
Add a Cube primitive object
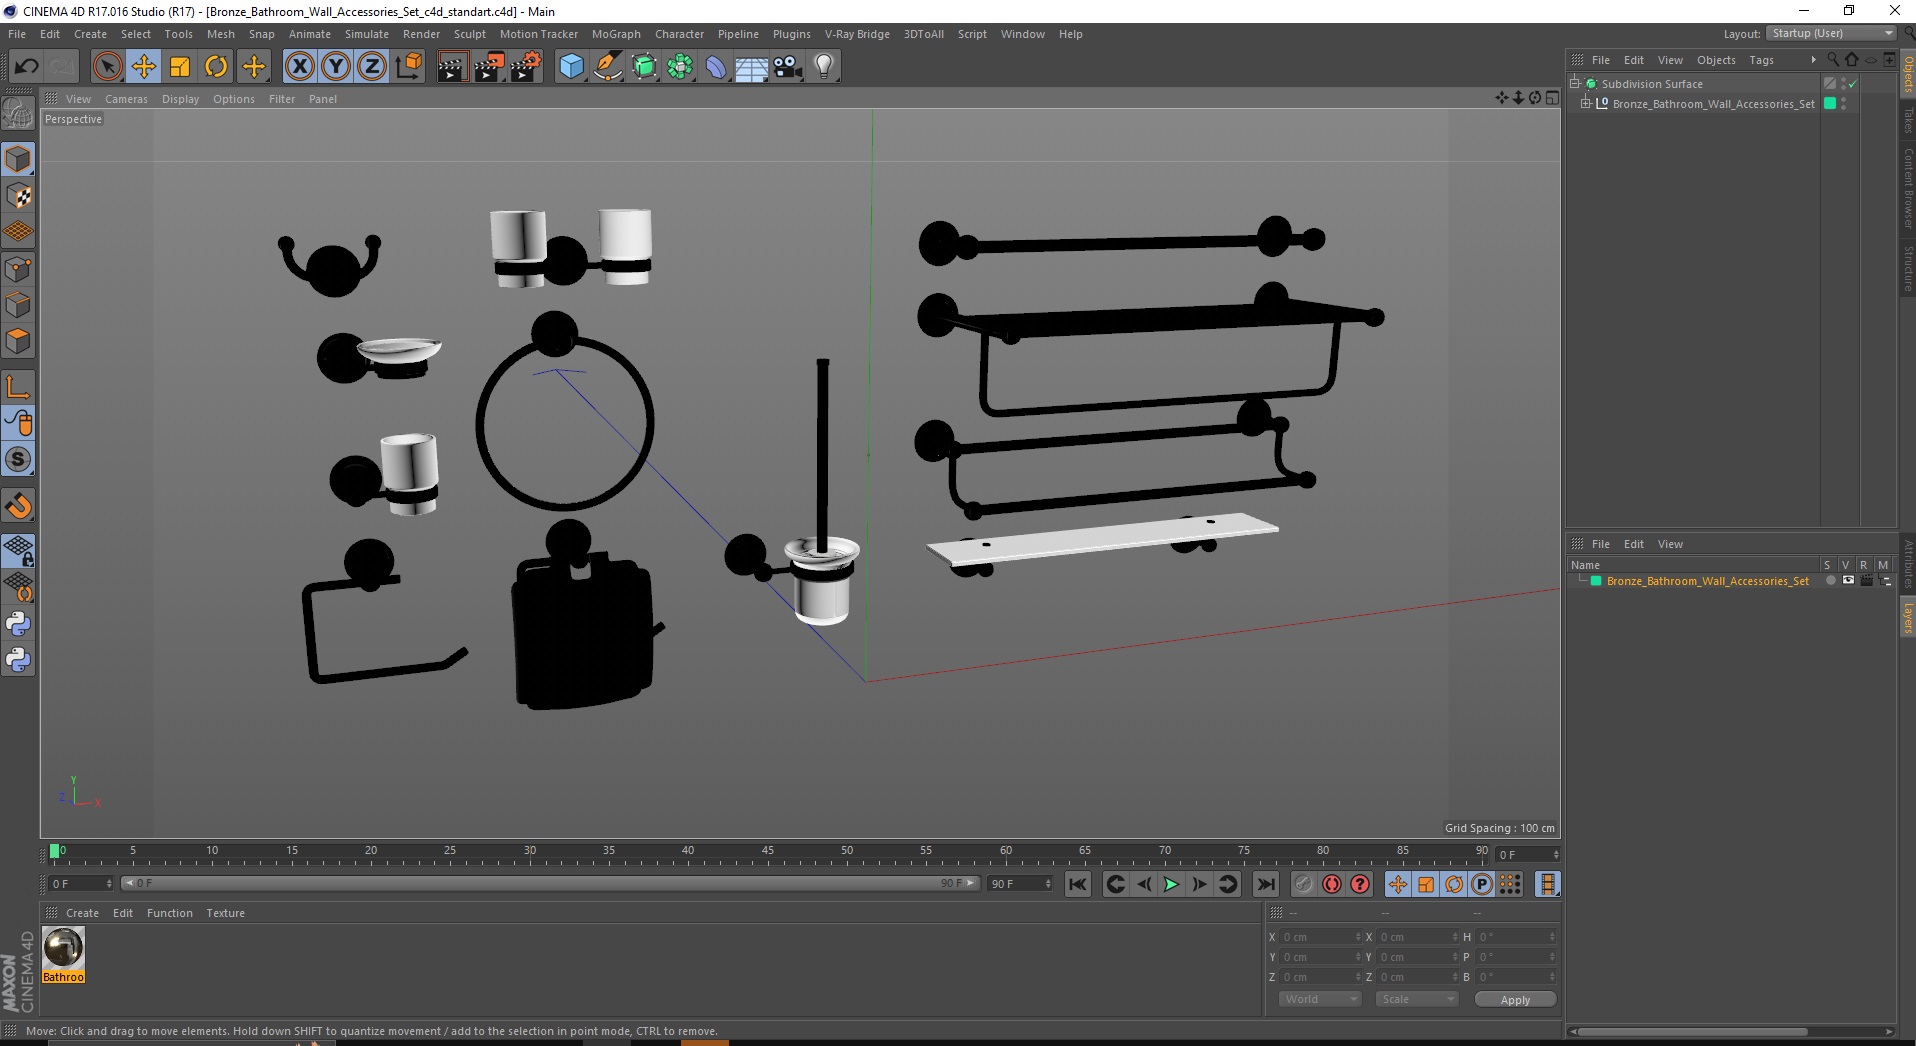point(571,67)
